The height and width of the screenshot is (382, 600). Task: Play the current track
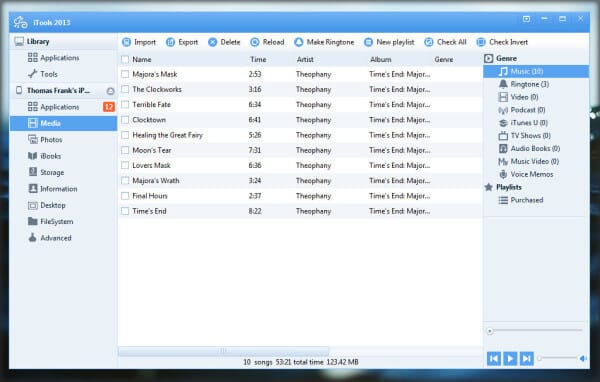(x=510, y=359)
